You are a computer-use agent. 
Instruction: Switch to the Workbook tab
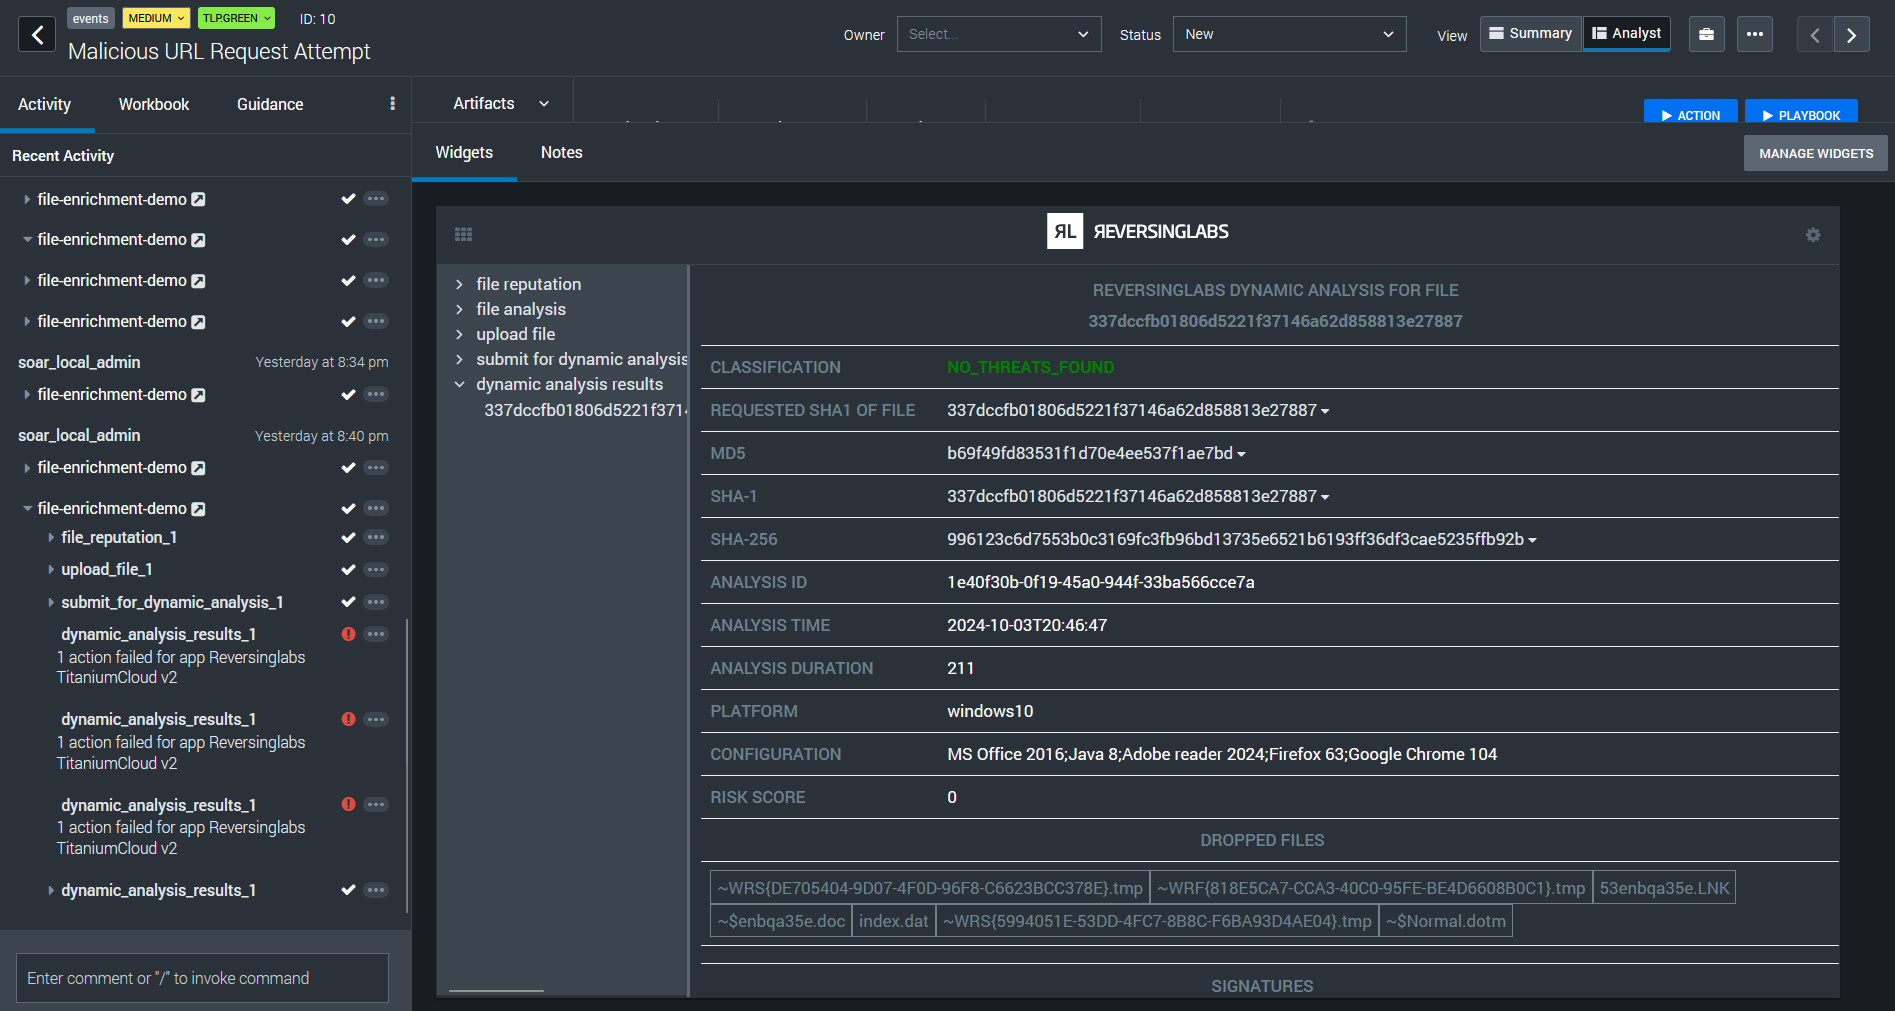point(154,104)
